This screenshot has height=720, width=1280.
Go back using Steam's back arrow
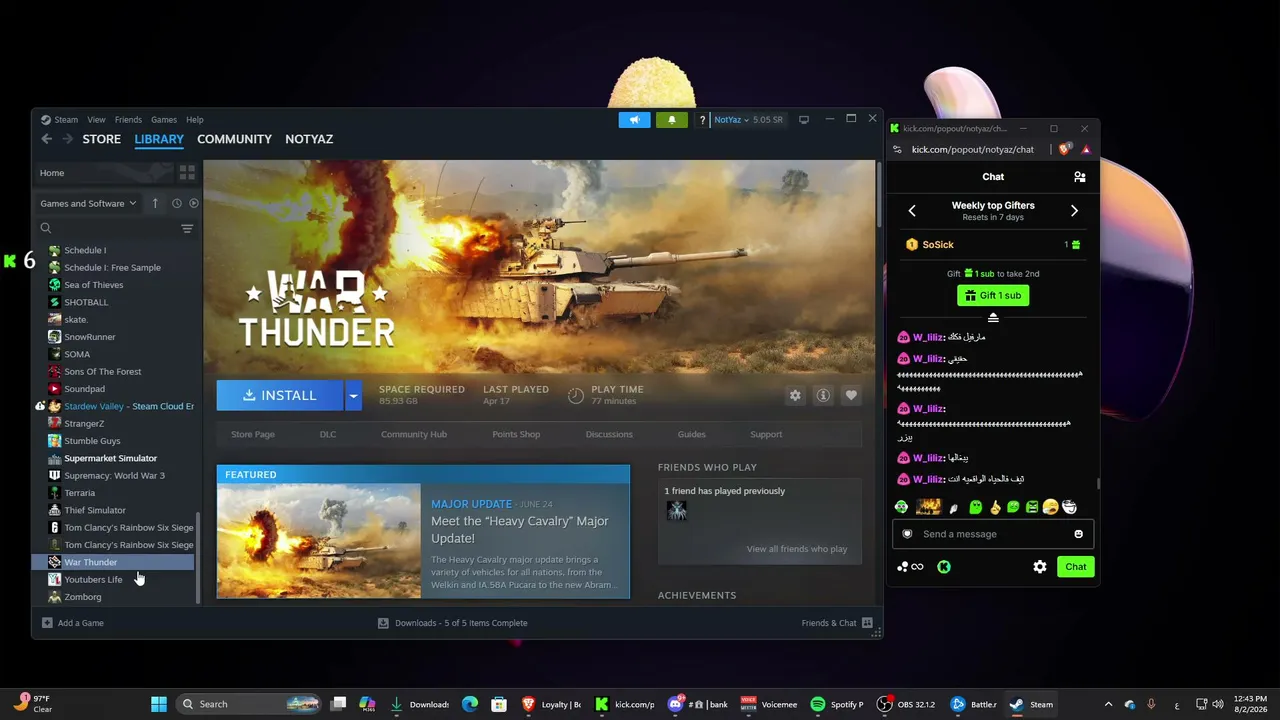[x=46, y=139]
